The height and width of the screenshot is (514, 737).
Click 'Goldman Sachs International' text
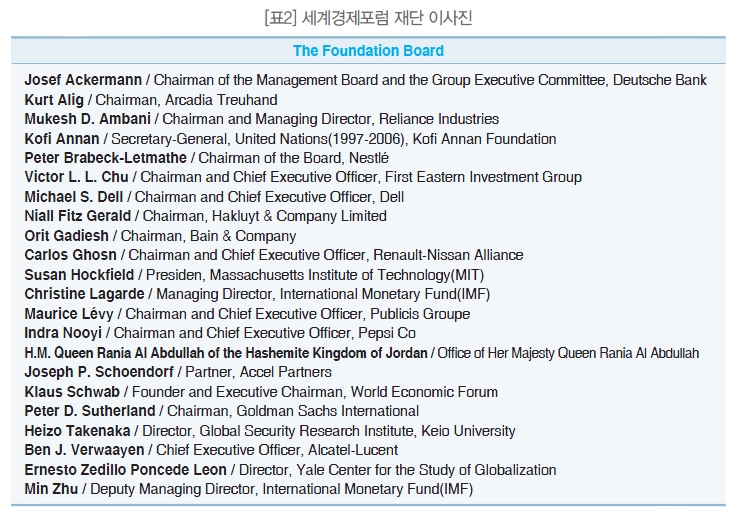coord(327,411)
